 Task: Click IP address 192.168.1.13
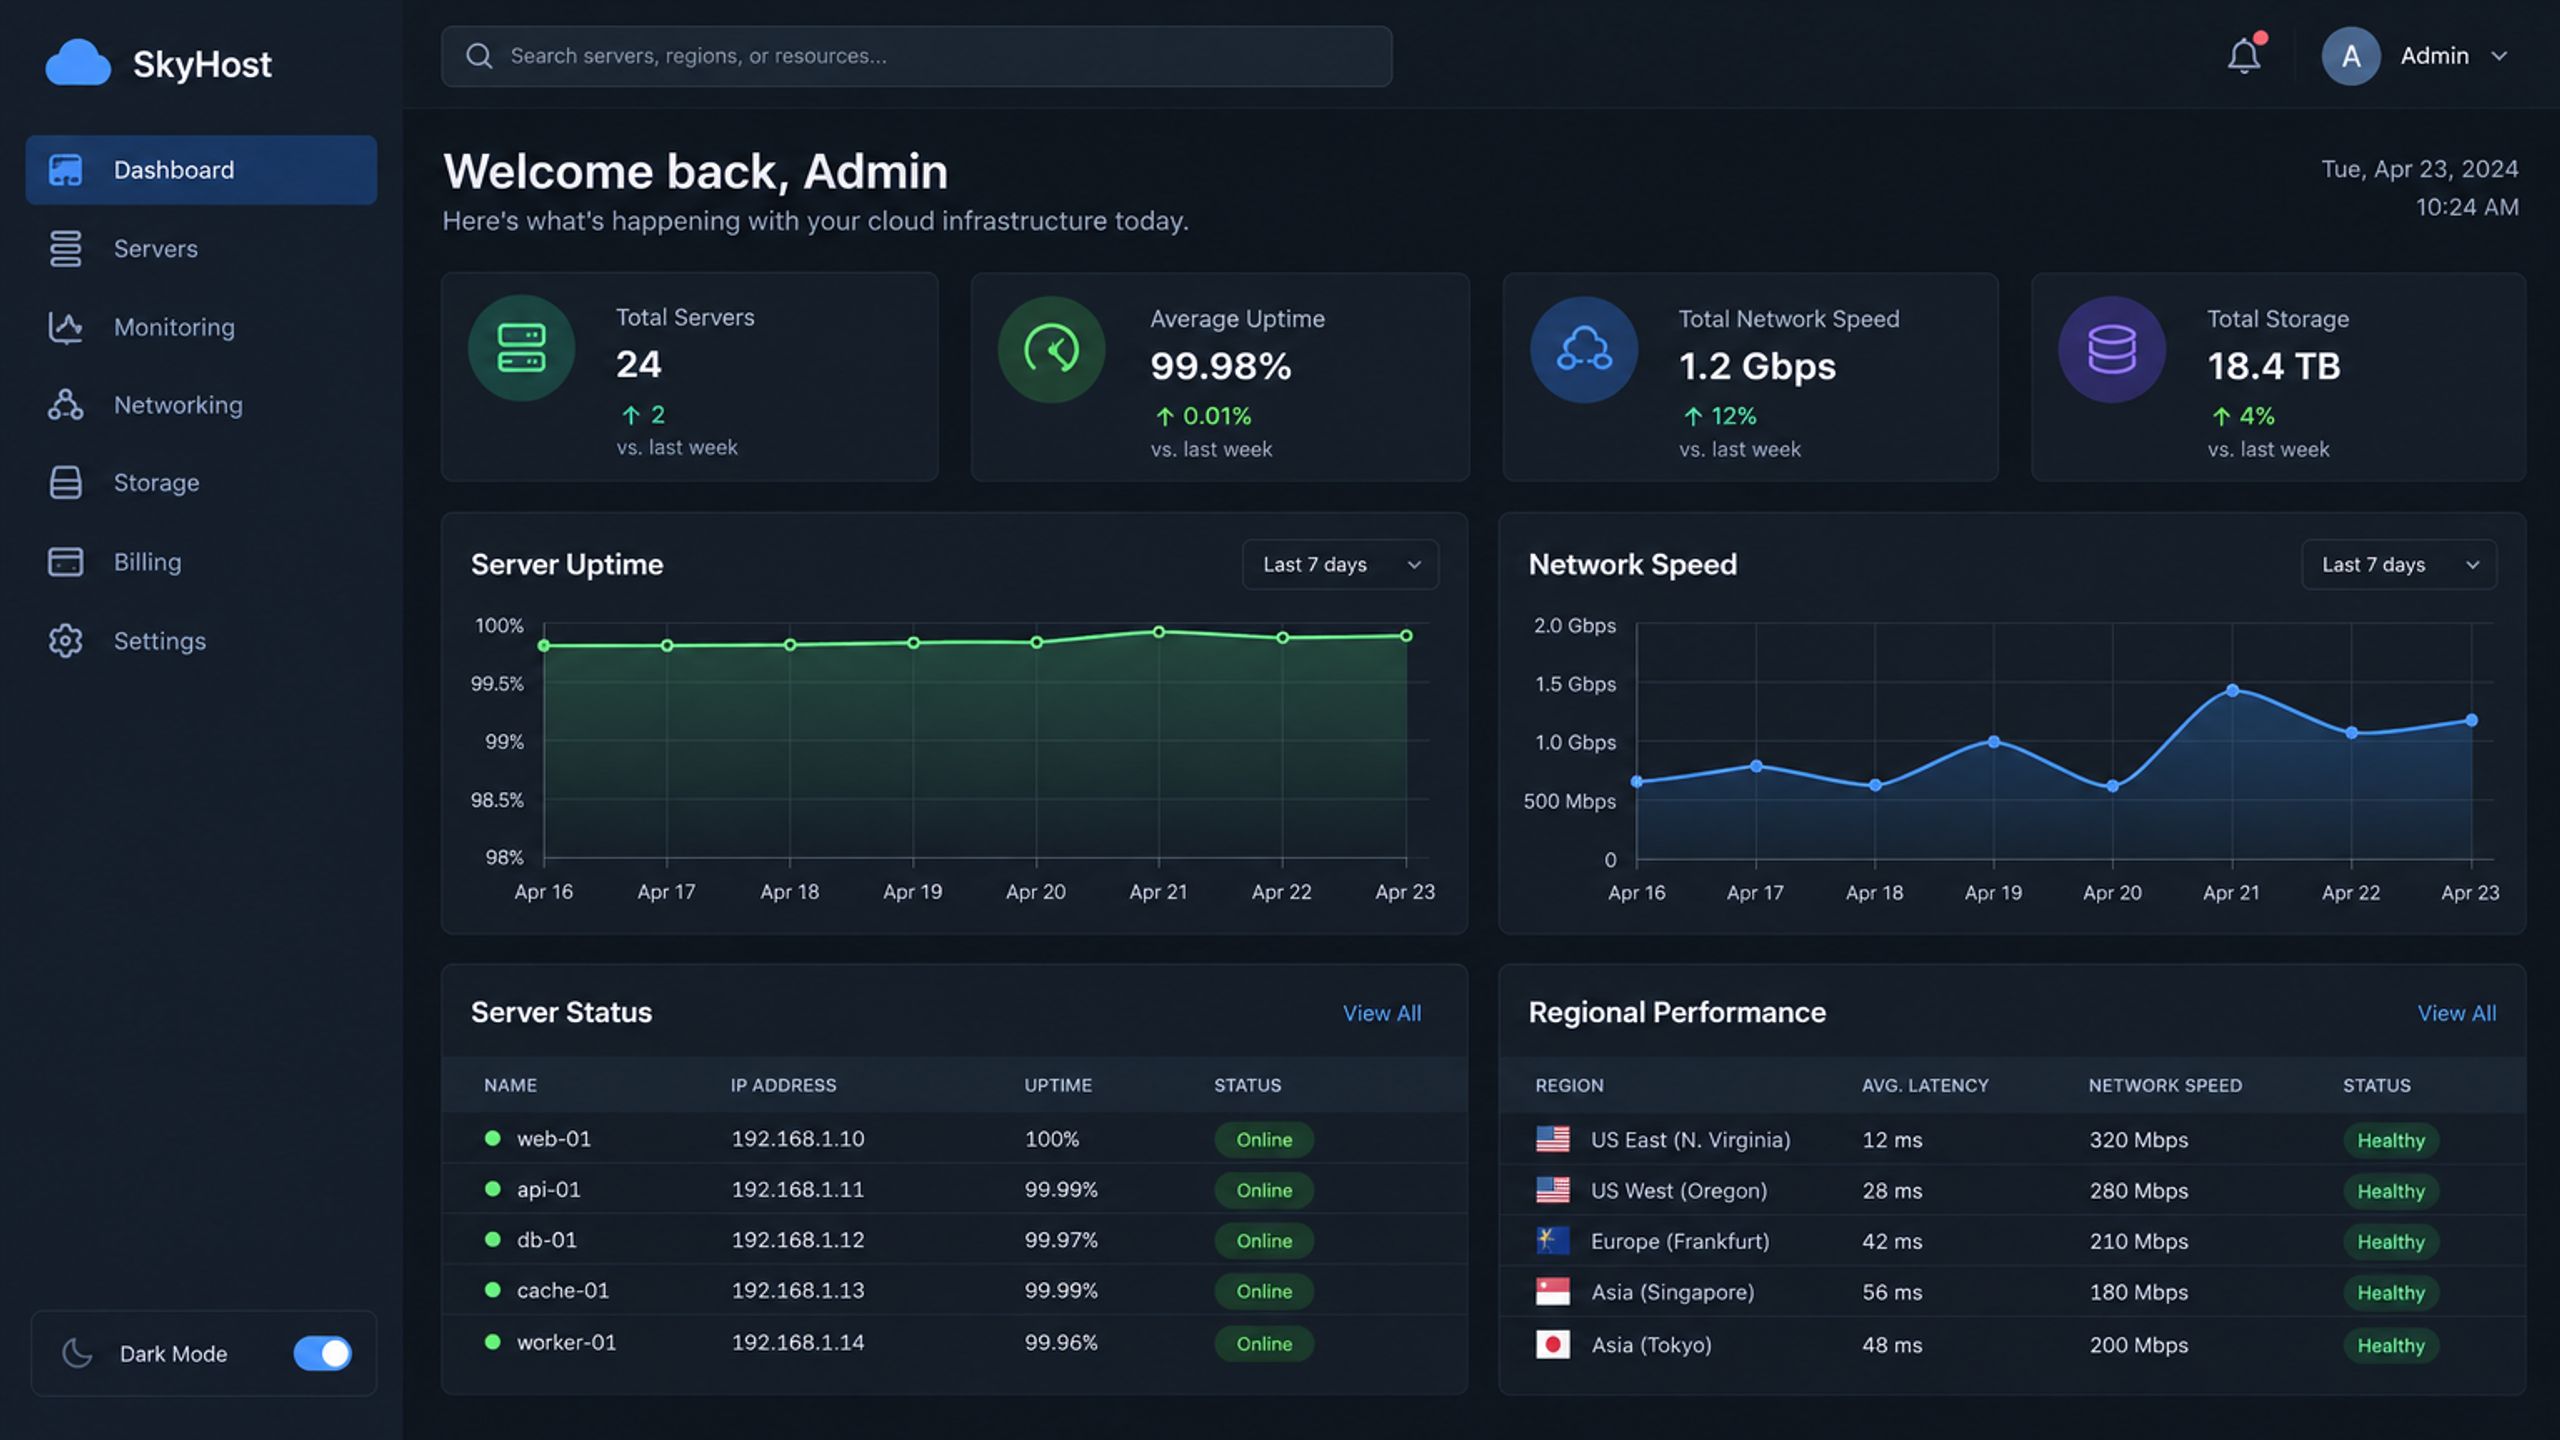(x=798, y=1290)
